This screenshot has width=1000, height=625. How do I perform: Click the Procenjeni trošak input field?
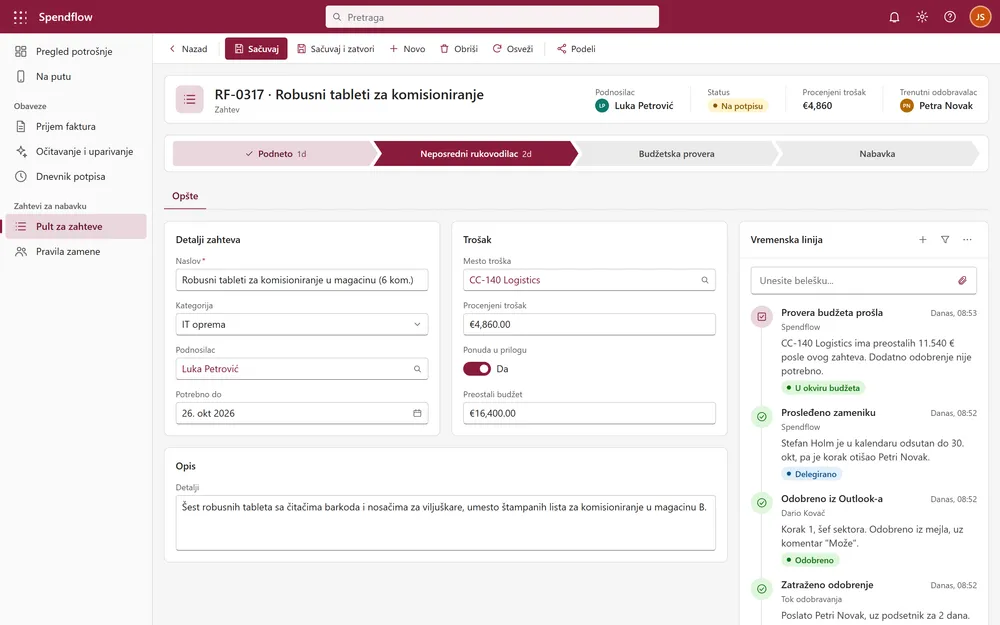pyautogui.click(x=589, y=325)
